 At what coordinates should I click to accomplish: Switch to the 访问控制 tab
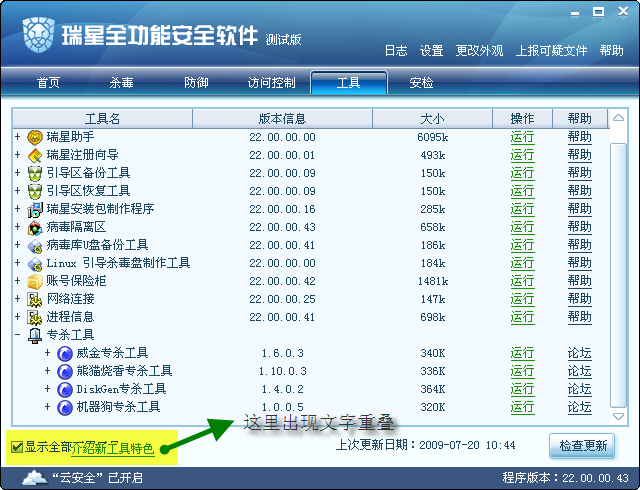271,83
